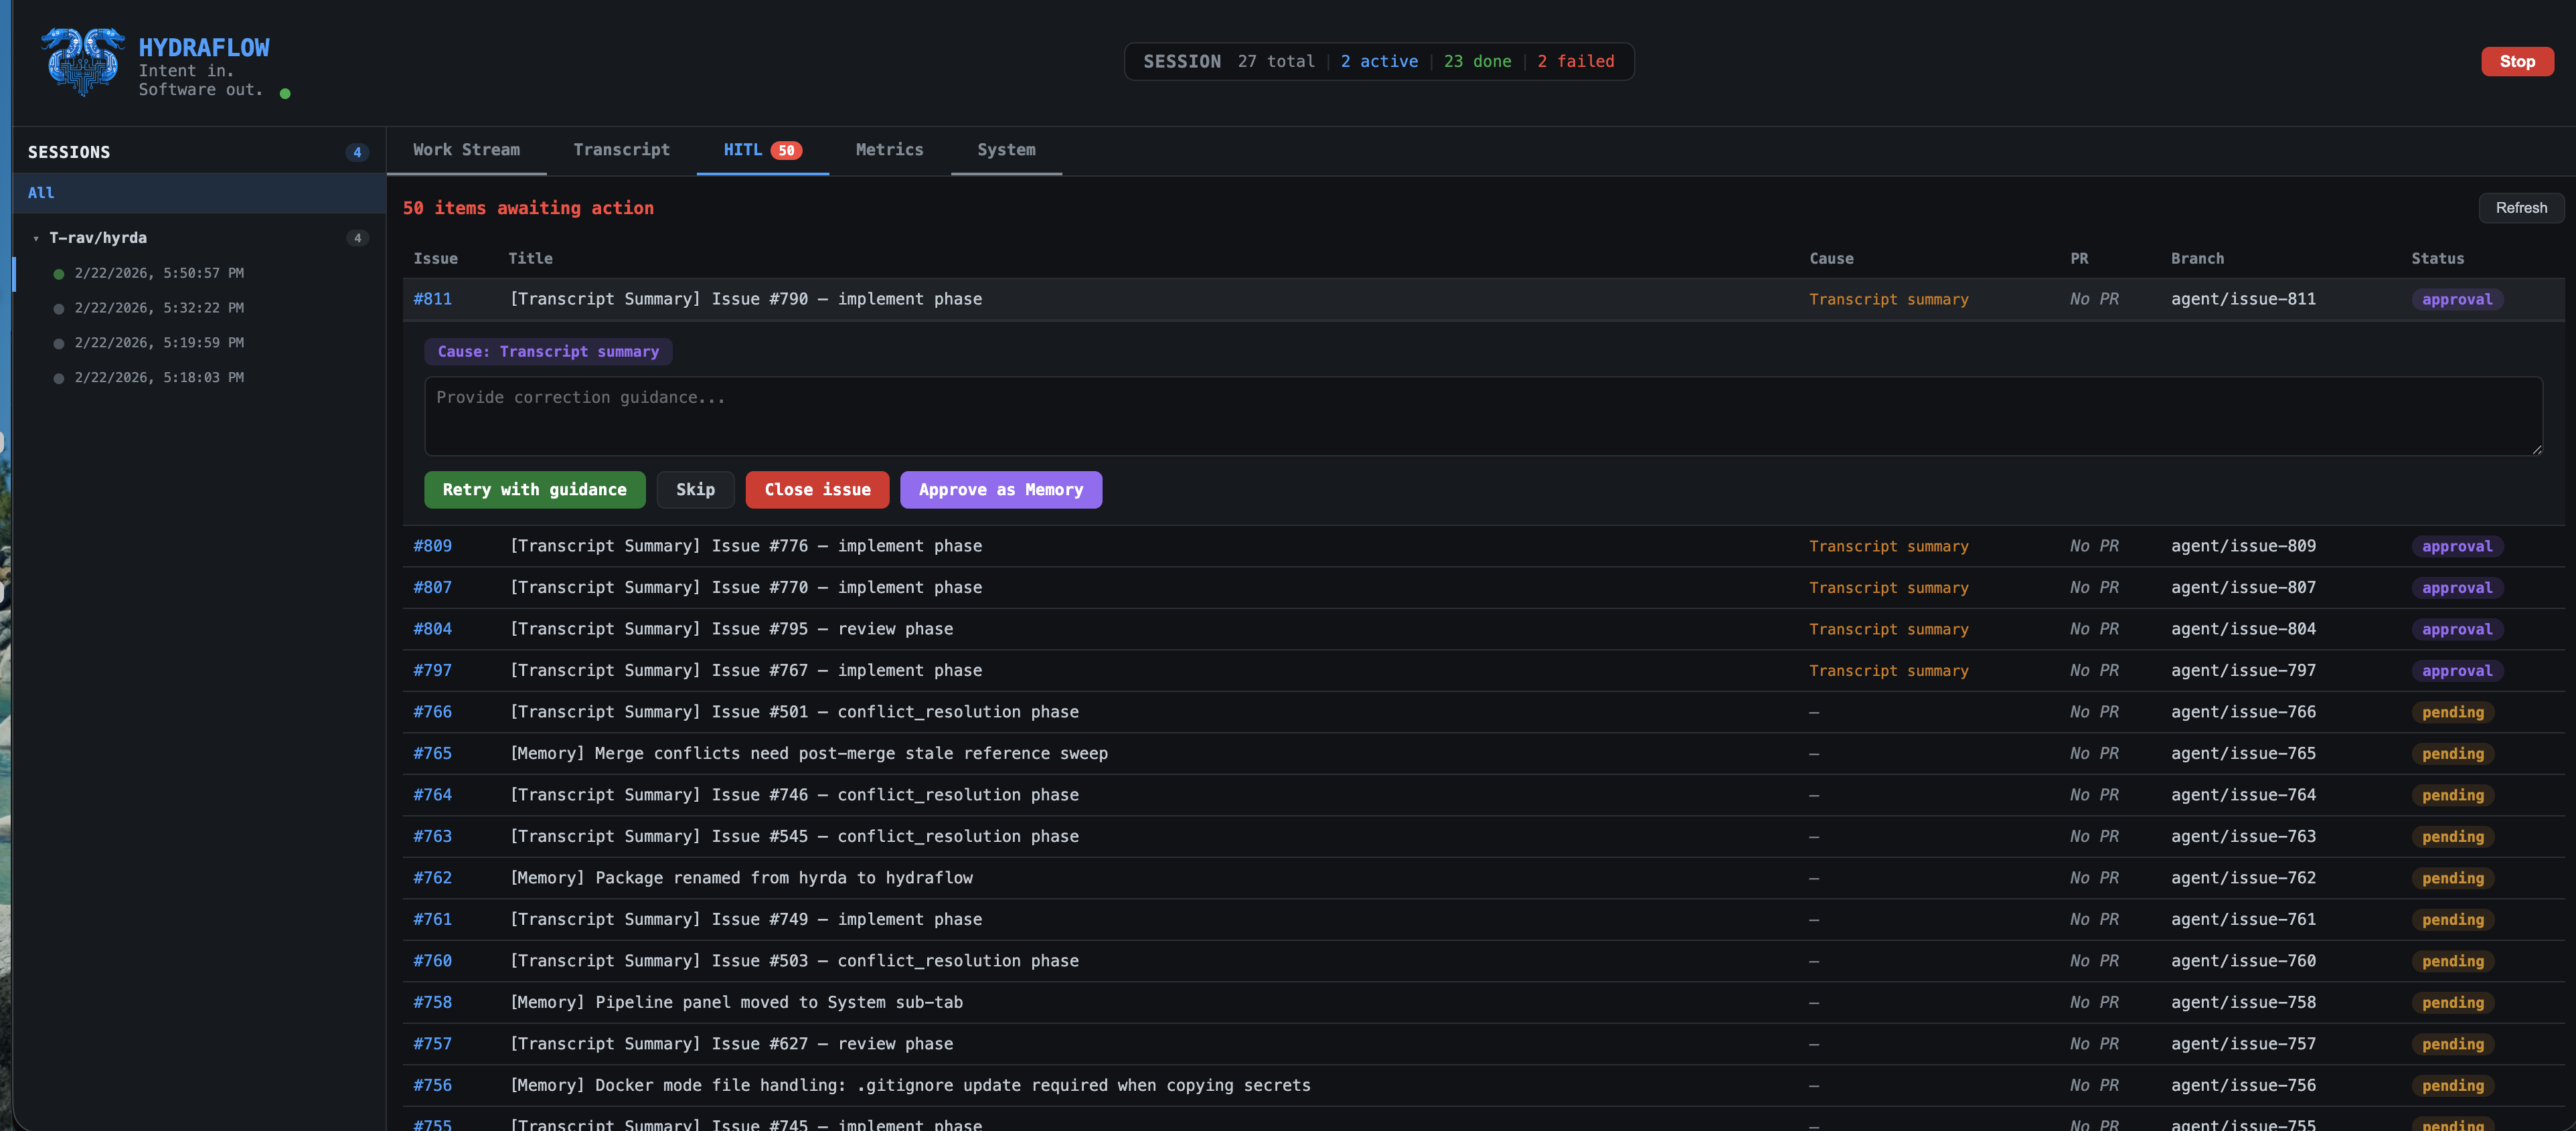Select the session dot for 5:50:57 PM session
Viewport: 2576px width, 1131px height.
58,272
